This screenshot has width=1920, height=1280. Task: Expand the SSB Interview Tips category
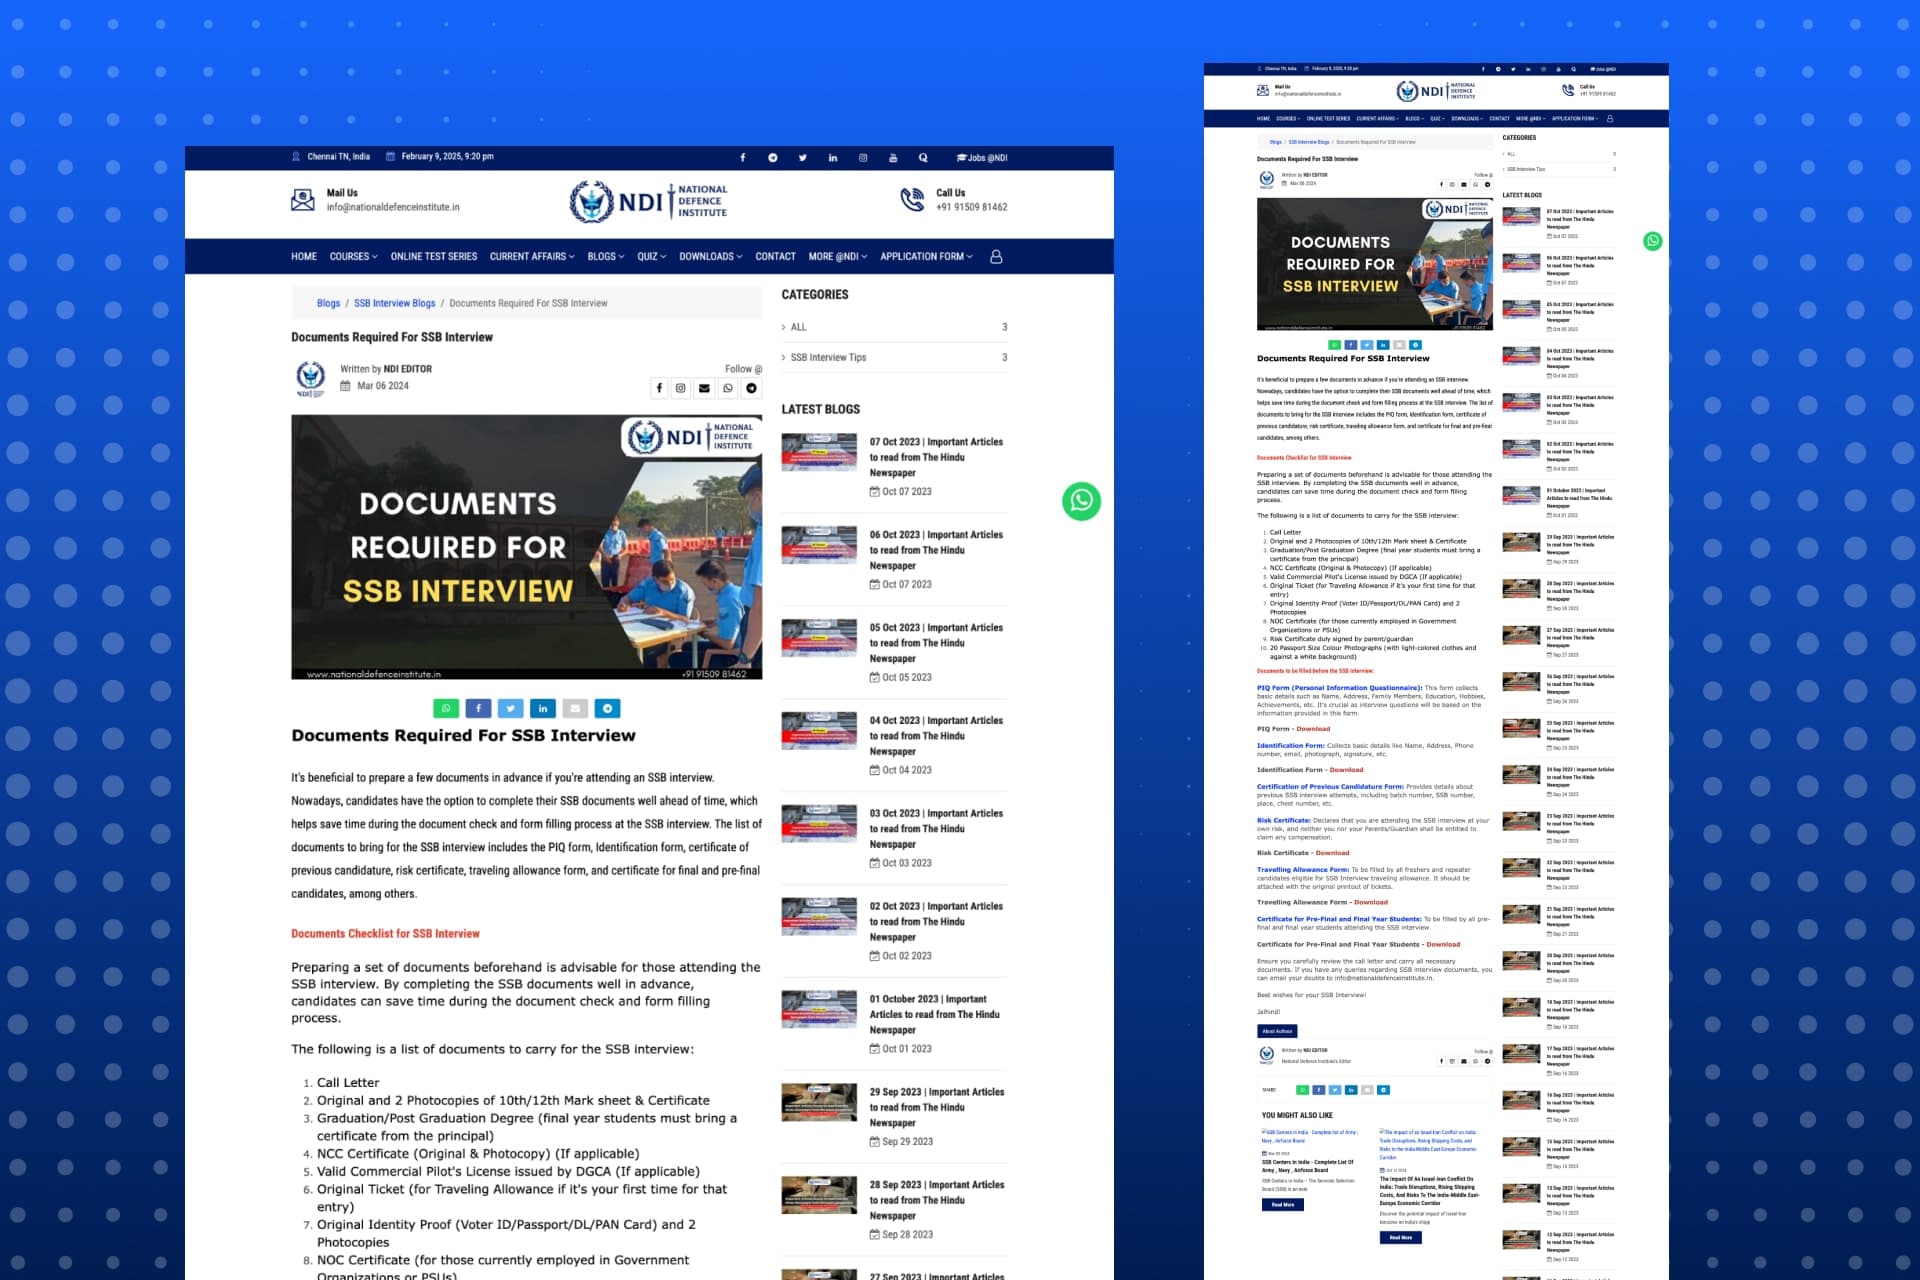[x=827, y=357]
